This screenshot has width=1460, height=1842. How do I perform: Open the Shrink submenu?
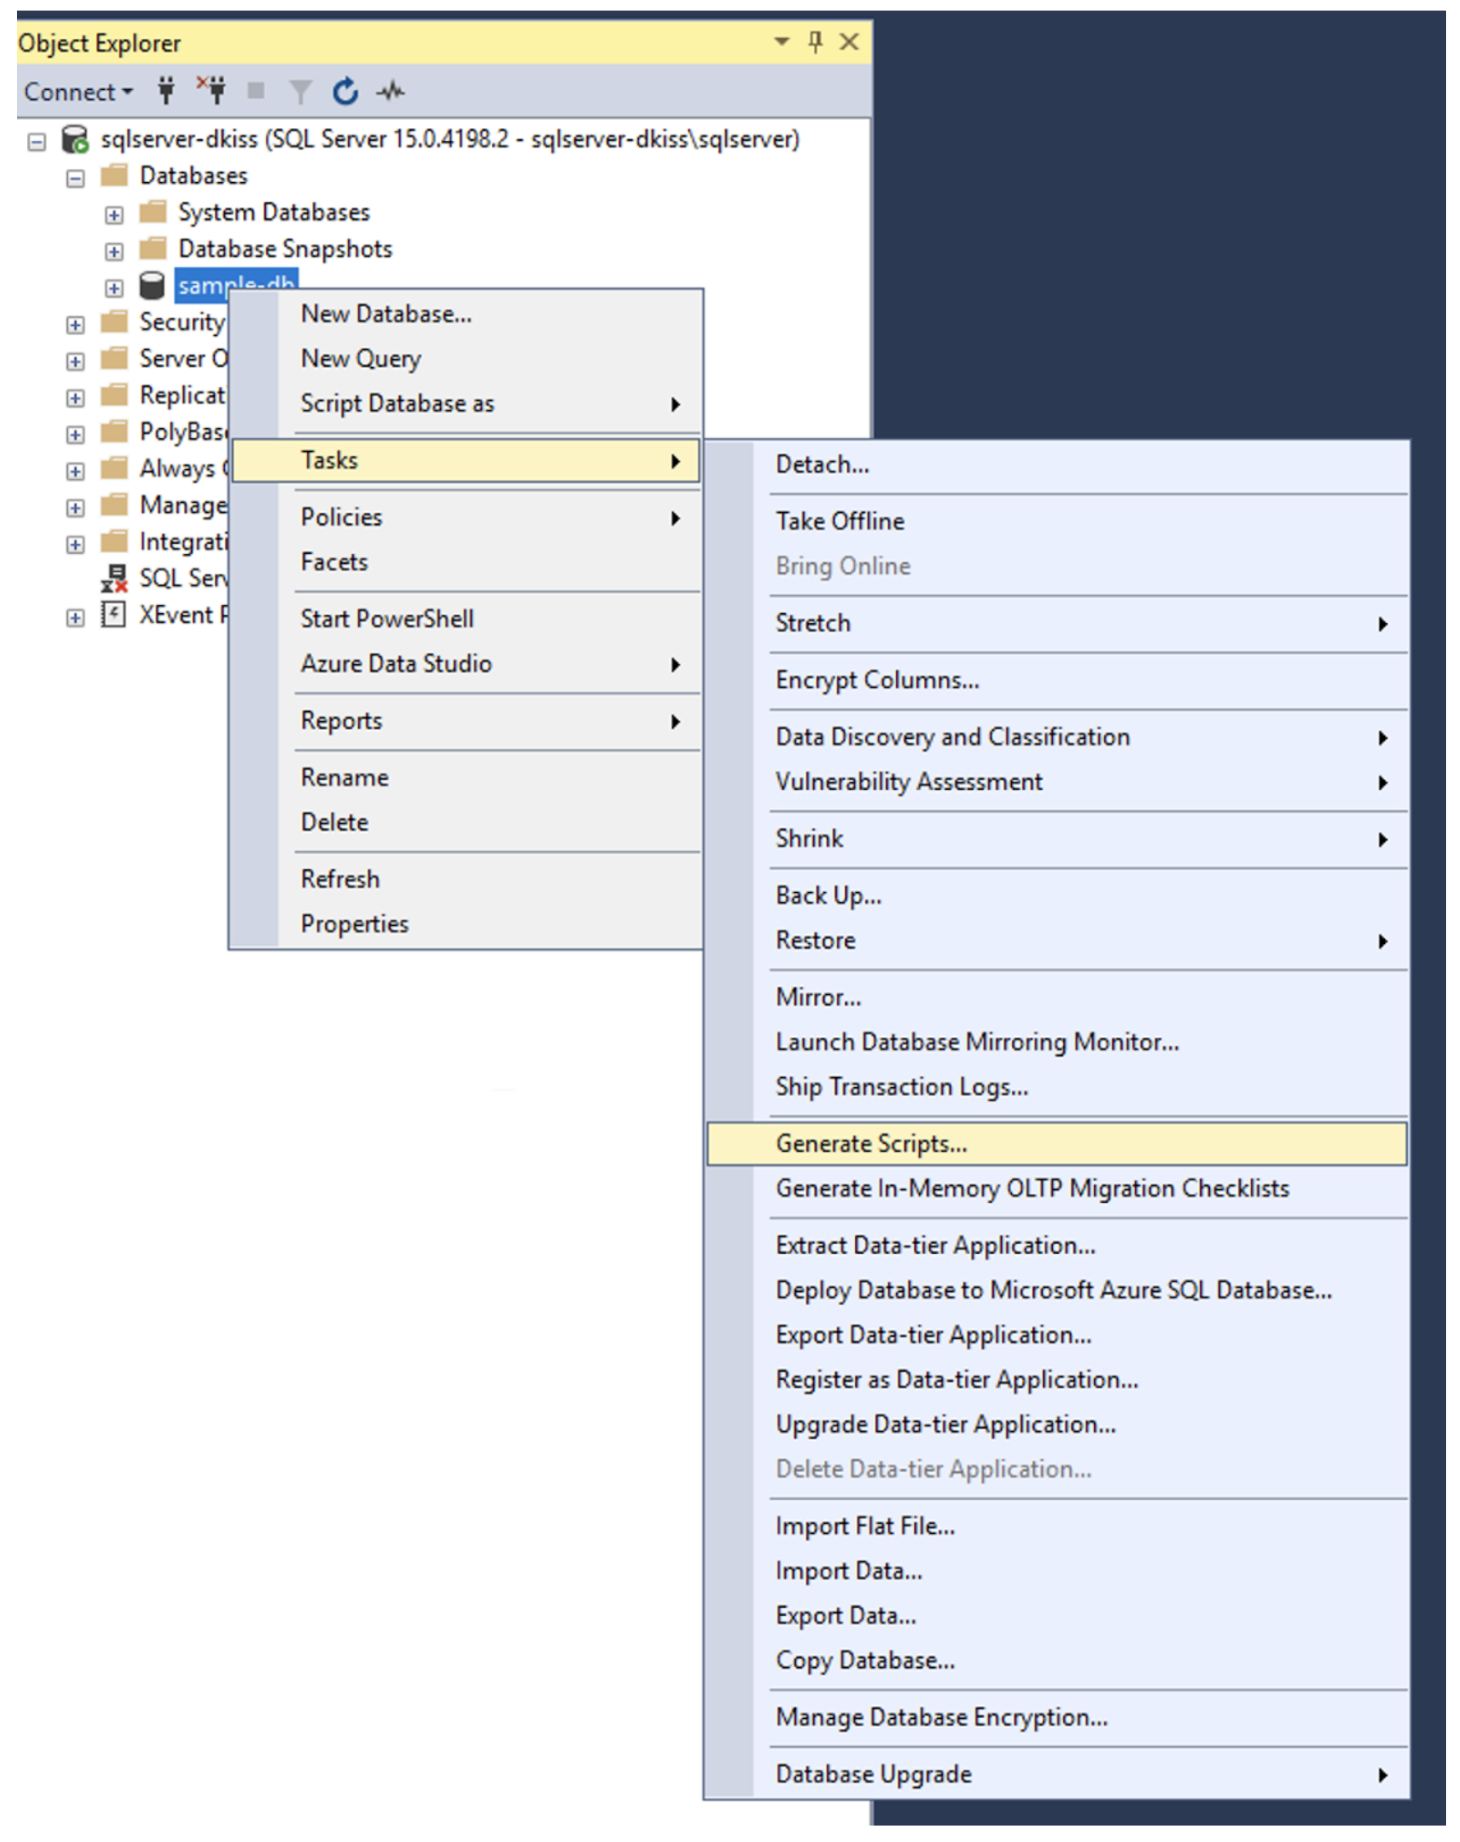[x=1057, y=839]
